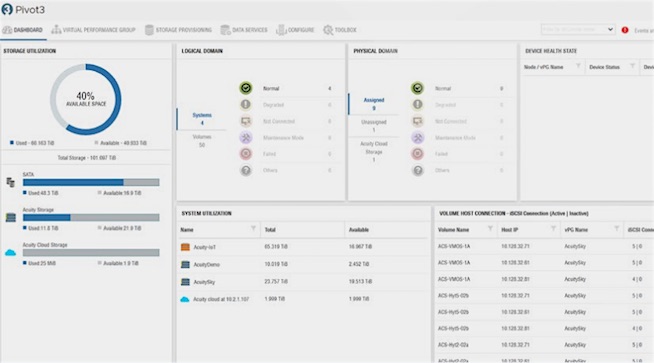Sort by the Host IP column header
Screen dimensions: 654x363
[509, 230]
